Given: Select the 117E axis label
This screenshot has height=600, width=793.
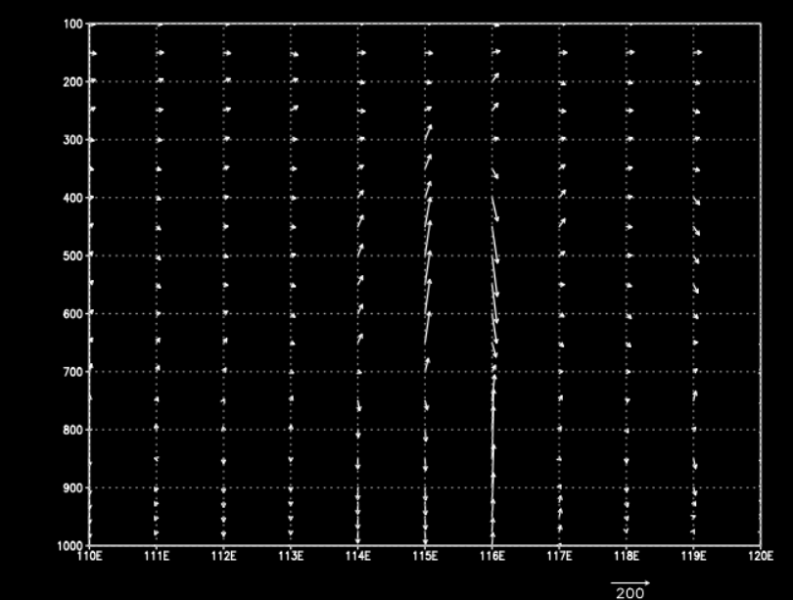Looking at the screenshot, I should (x=559, y=555).
